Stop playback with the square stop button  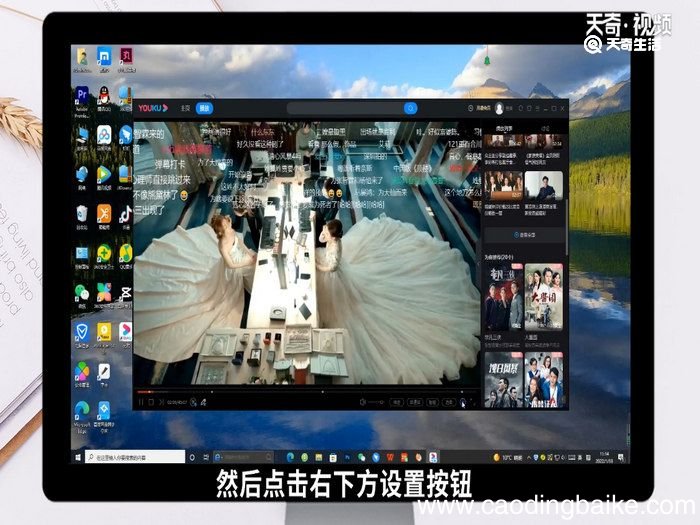coord(151,402)
